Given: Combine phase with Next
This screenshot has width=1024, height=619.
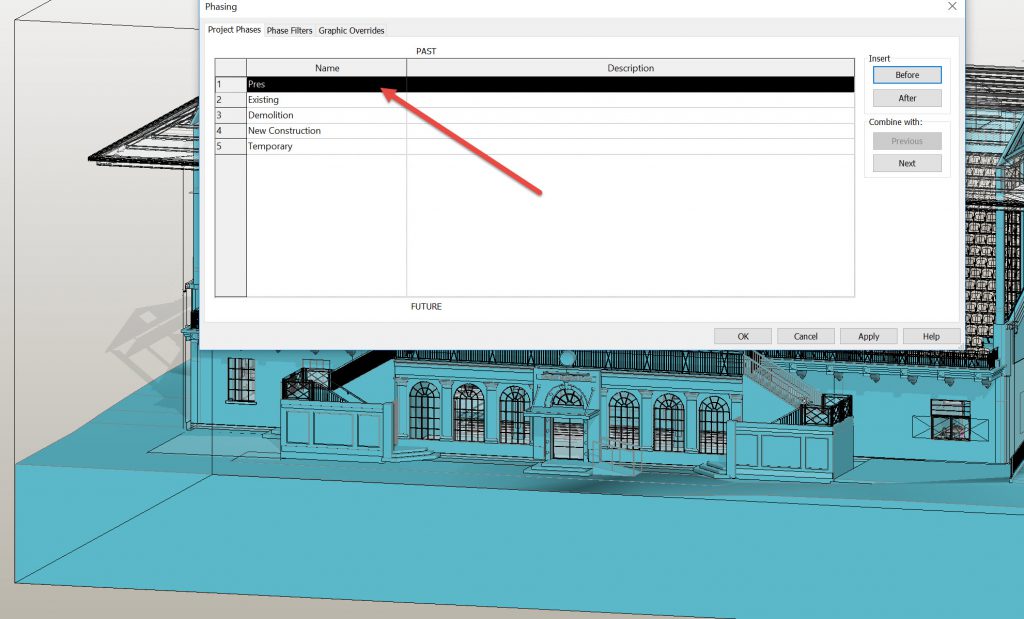Looking at the screenshot, I should (x=907, y=163).
